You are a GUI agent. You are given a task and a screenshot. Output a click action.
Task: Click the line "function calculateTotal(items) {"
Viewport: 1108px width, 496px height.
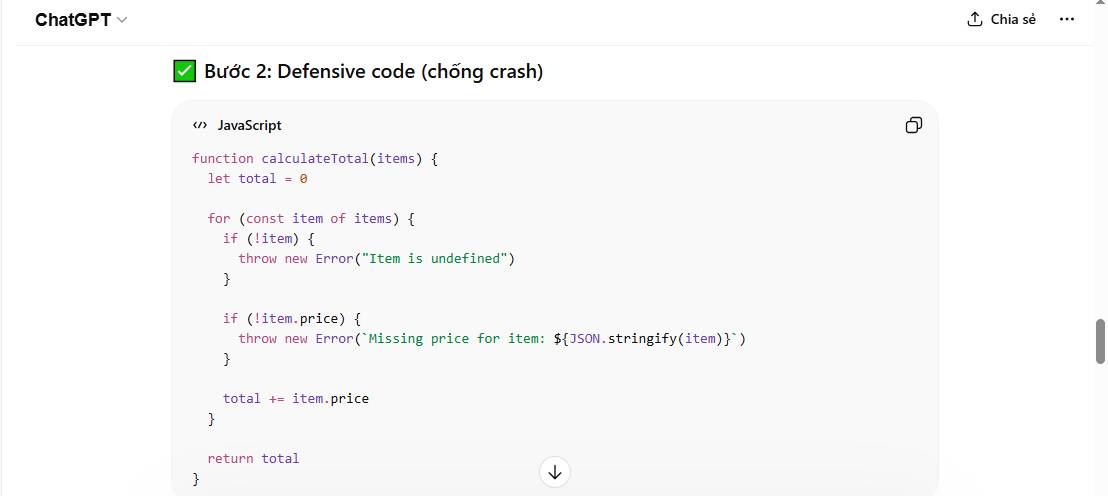(x=315, y=159)
